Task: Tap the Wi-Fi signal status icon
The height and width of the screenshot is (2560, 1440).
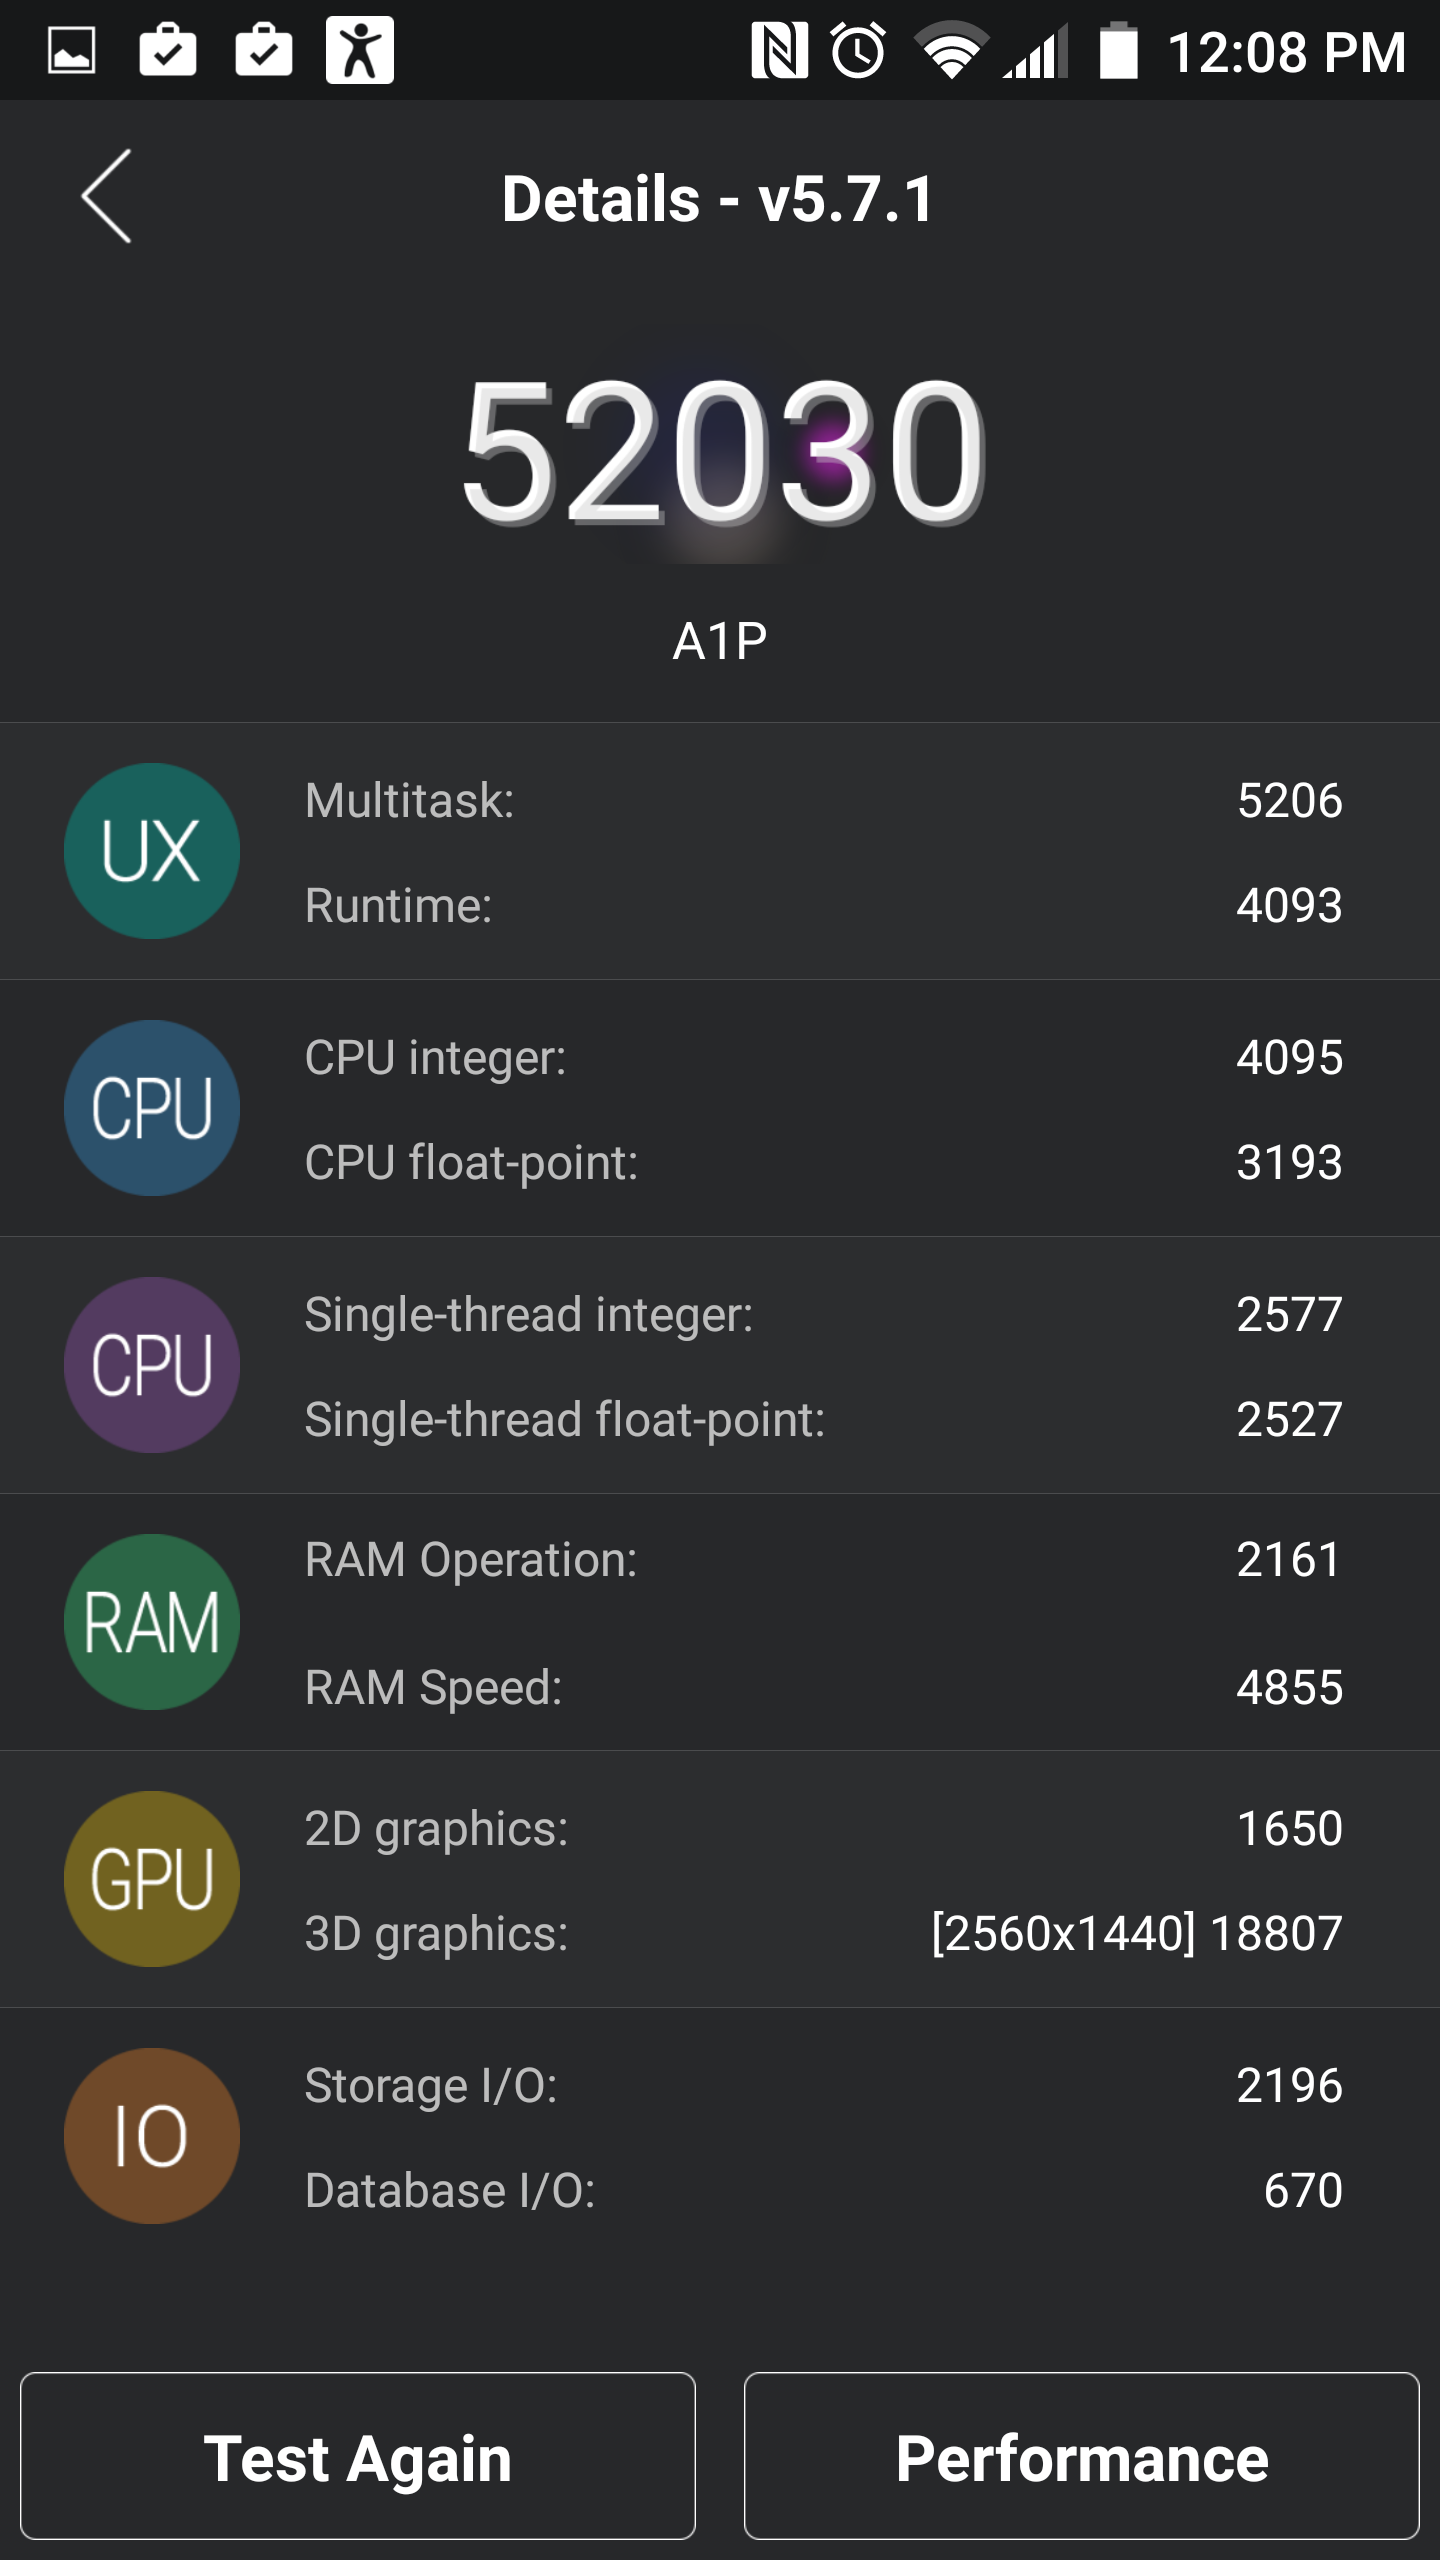Action: [950, 51]
